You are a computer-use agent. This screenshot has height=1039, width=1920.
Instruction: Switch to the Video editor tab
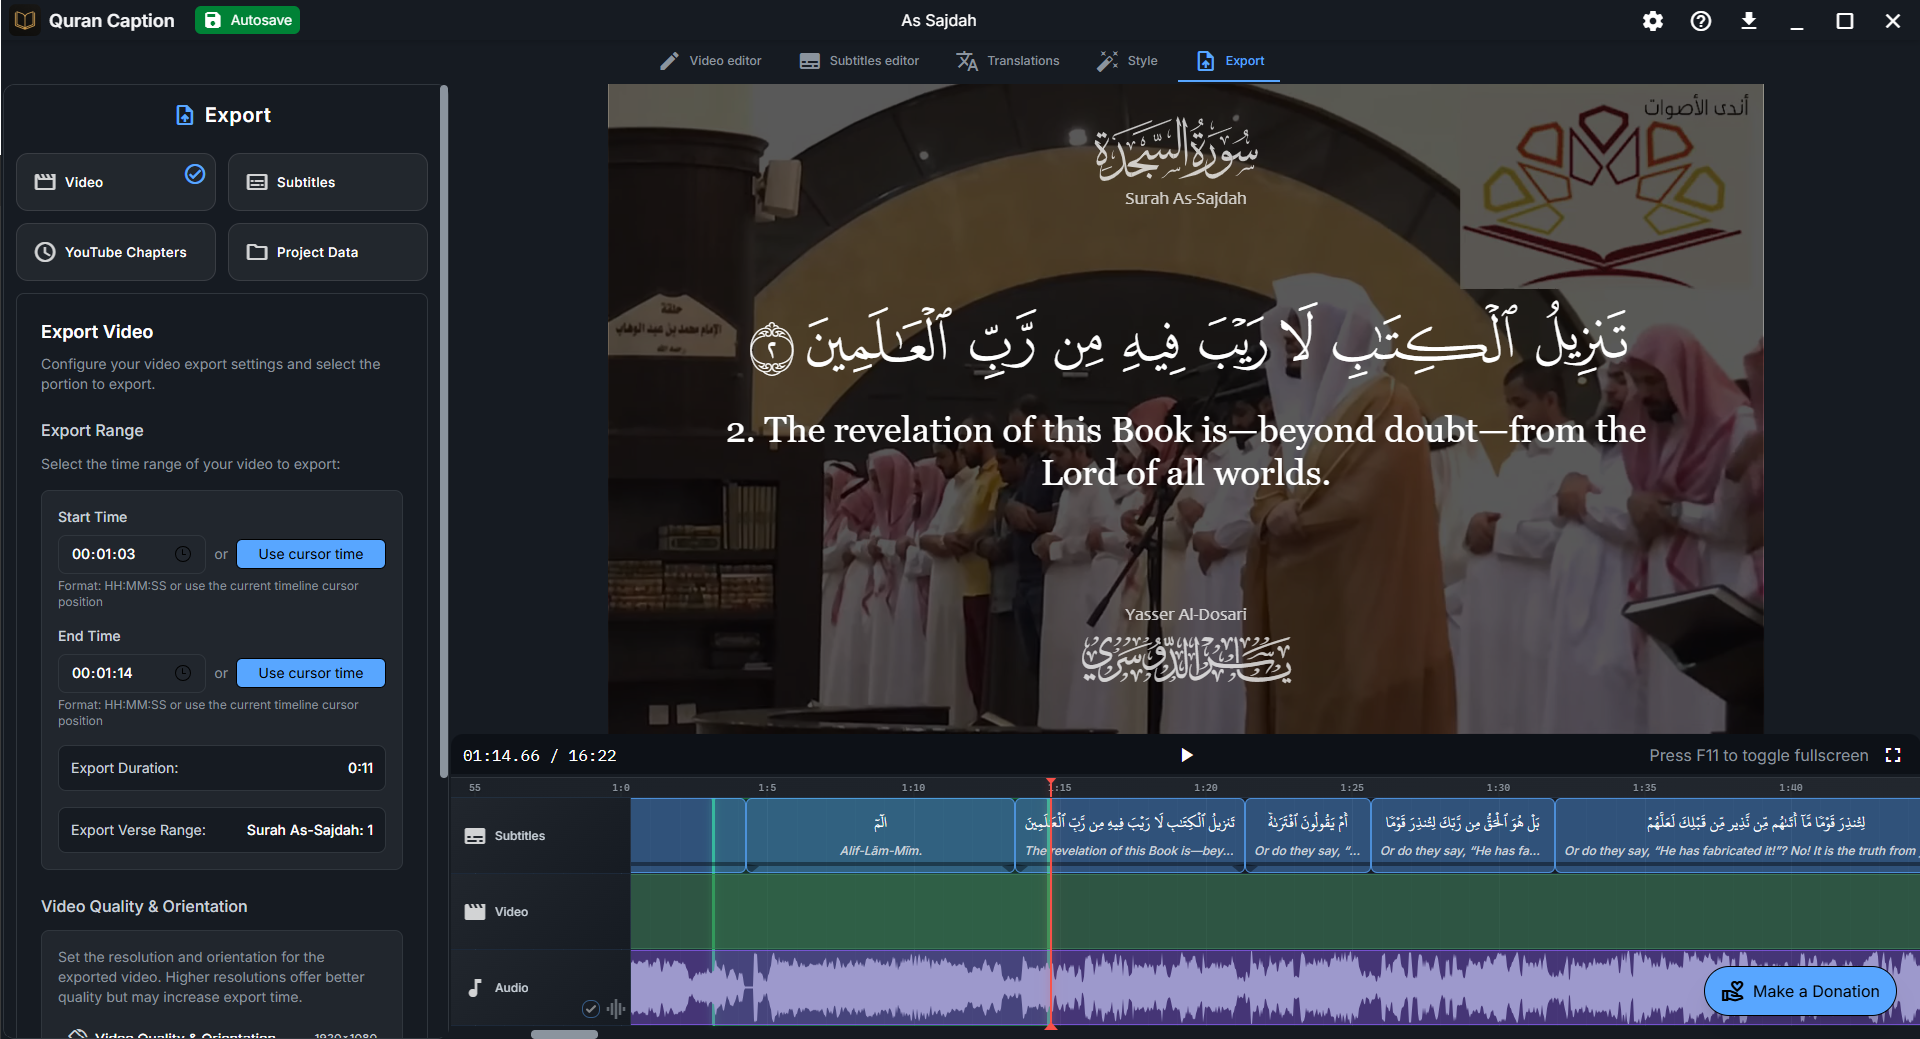(x=711, y=61)
